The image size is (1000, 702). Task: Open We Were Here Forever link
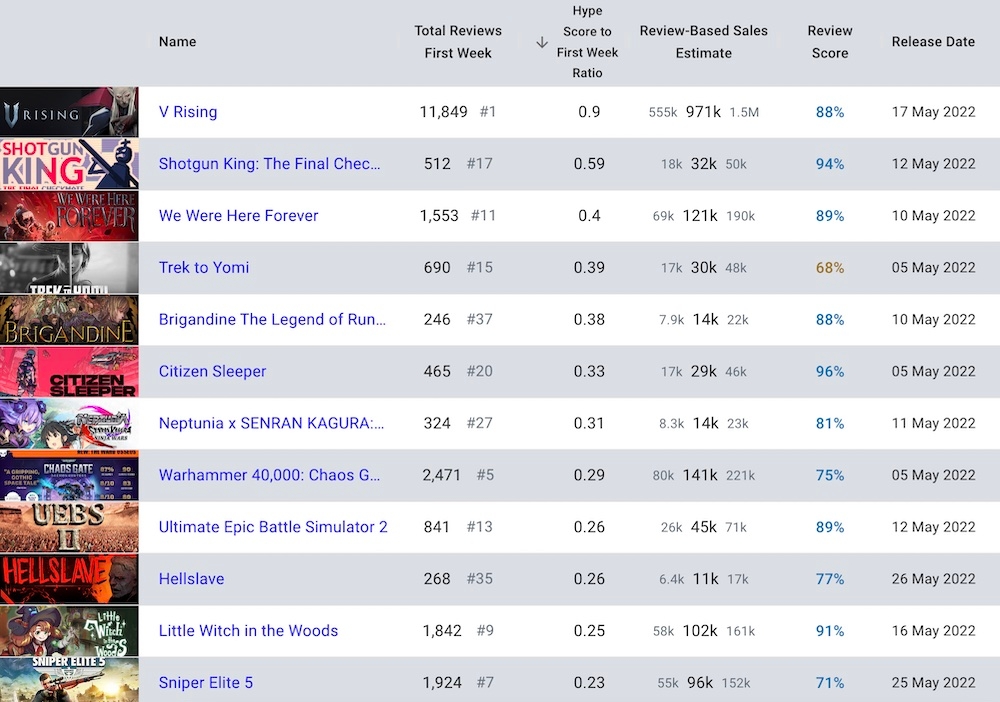click(238, 216)
